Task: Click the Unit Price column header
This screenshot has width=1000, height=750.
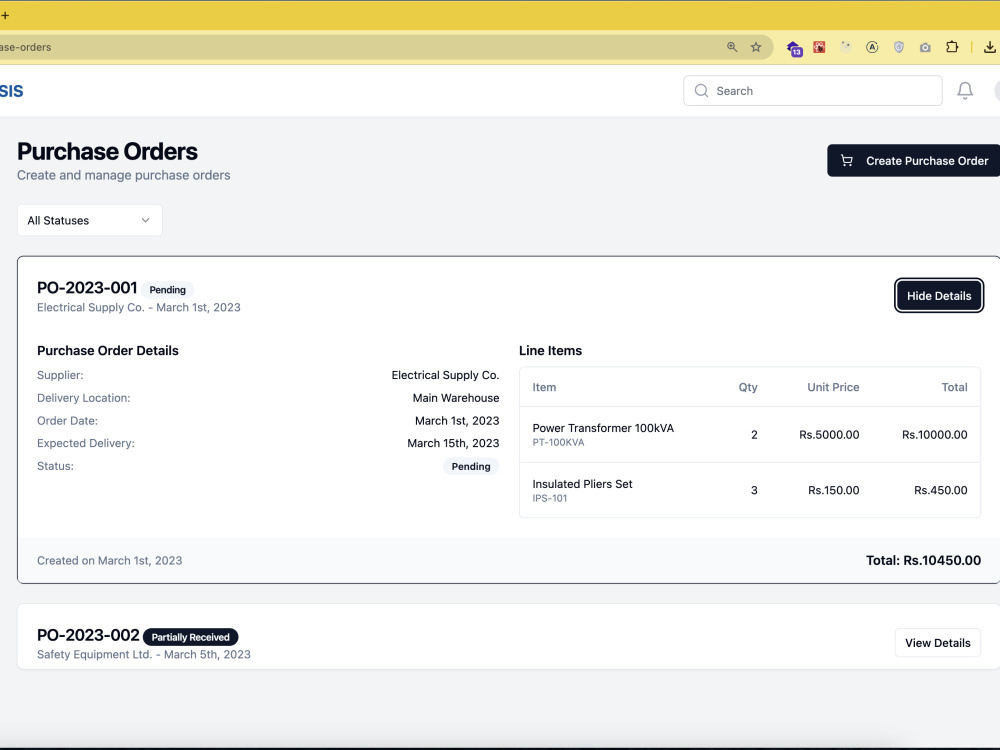Action: pos(833,387)
